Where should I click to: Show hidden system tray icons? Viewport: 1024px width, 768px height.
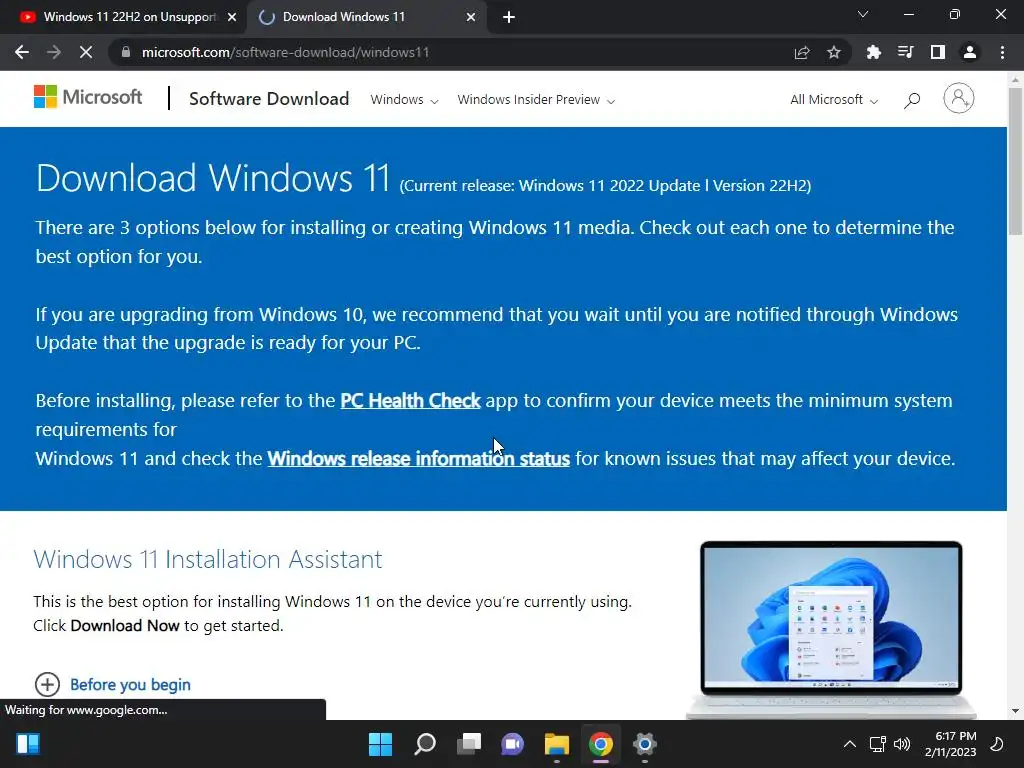point(850,744)
